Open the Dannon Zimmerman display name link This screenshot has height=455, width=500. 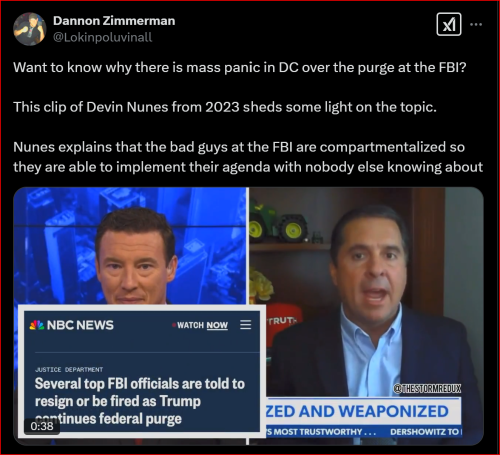coord(114,21)
